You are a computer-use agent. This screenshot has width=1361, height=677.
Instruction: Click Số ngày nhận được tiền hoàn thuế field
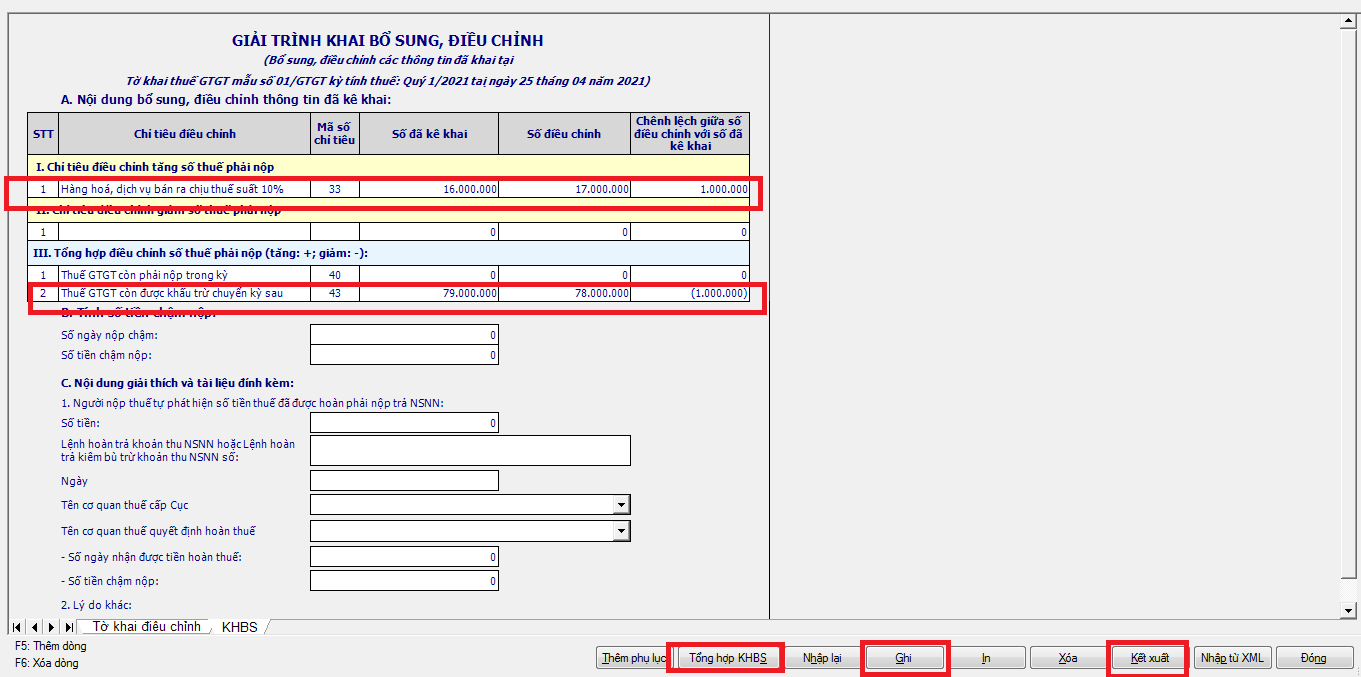[x=404, y=557]
